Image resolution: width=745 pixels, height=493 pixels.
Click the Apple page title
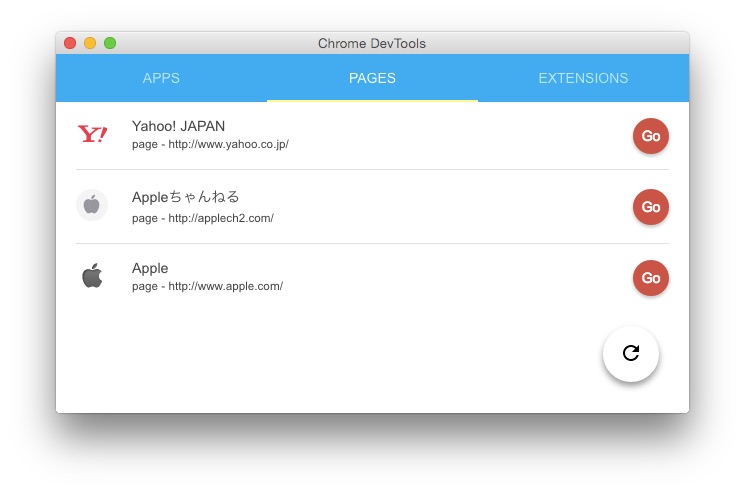[150, 268]
